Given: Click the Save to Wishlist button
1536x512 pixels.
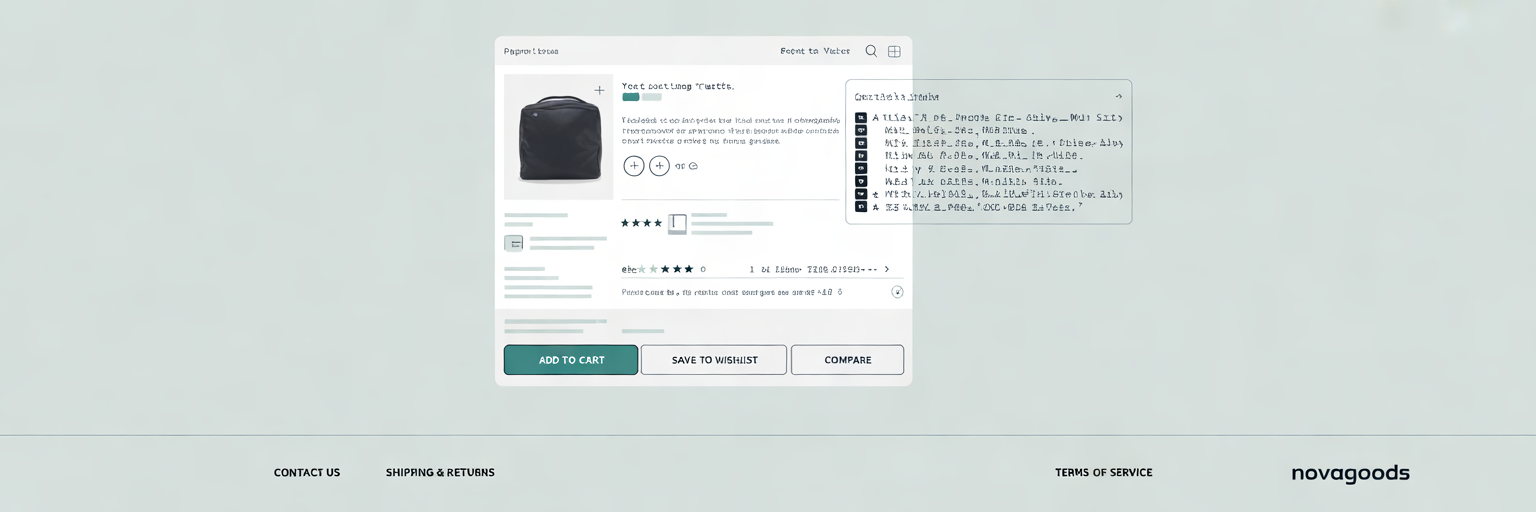Looking at the screenshot, I should [x=714, y=360].
